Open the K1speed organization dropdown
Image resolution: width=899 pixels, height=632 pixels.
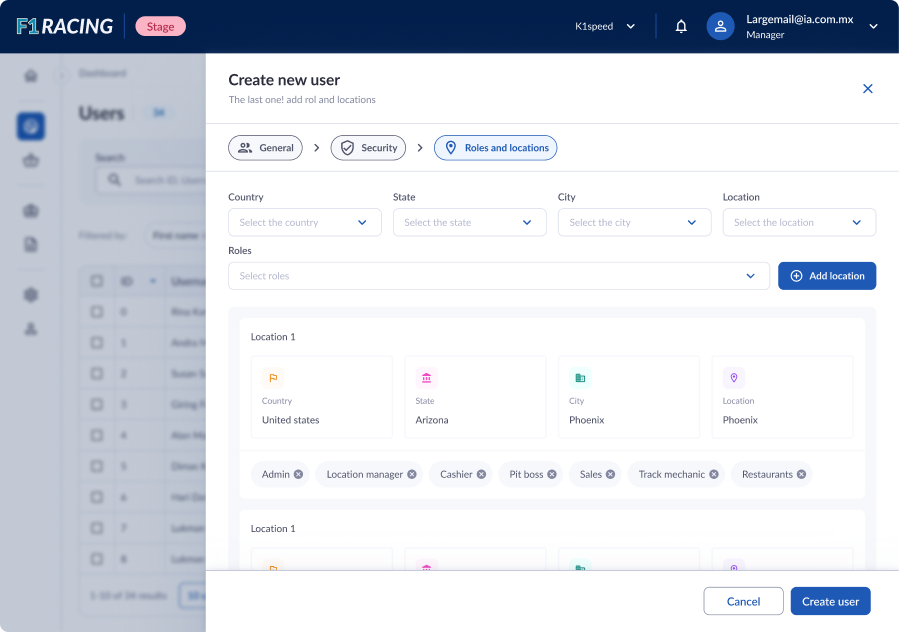[605, 26]
